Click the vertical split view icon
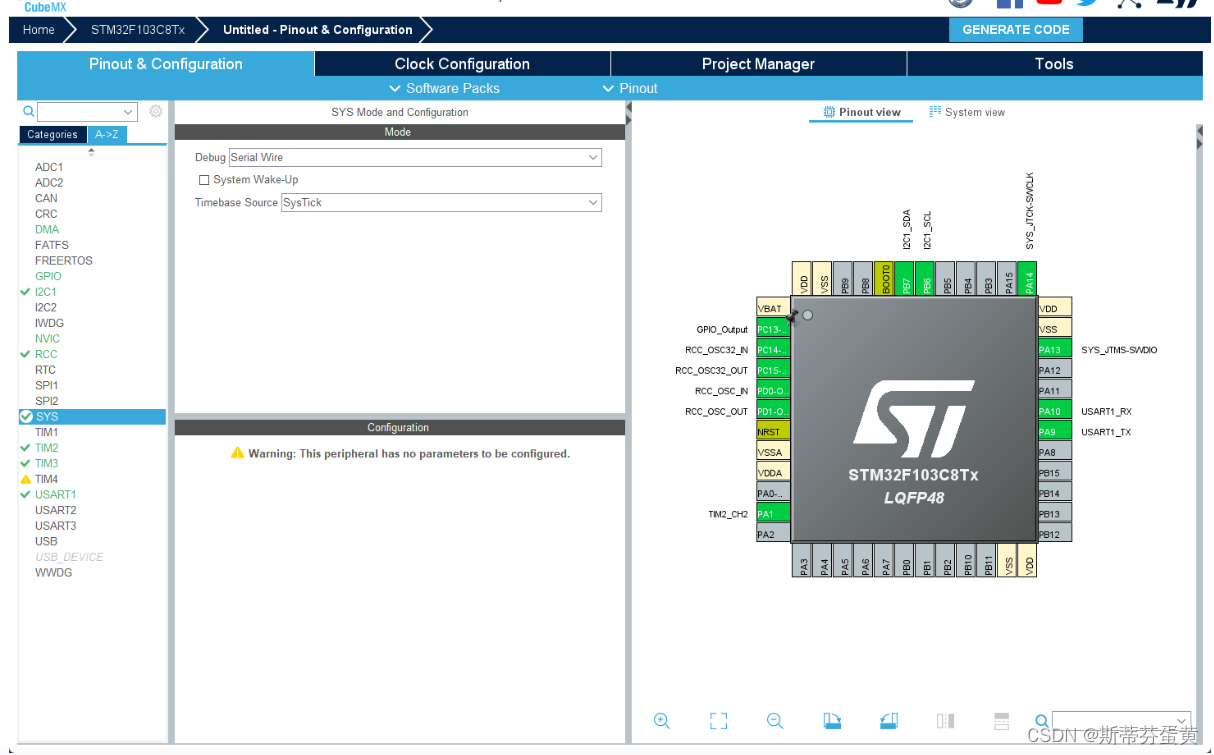 [945, 720]
